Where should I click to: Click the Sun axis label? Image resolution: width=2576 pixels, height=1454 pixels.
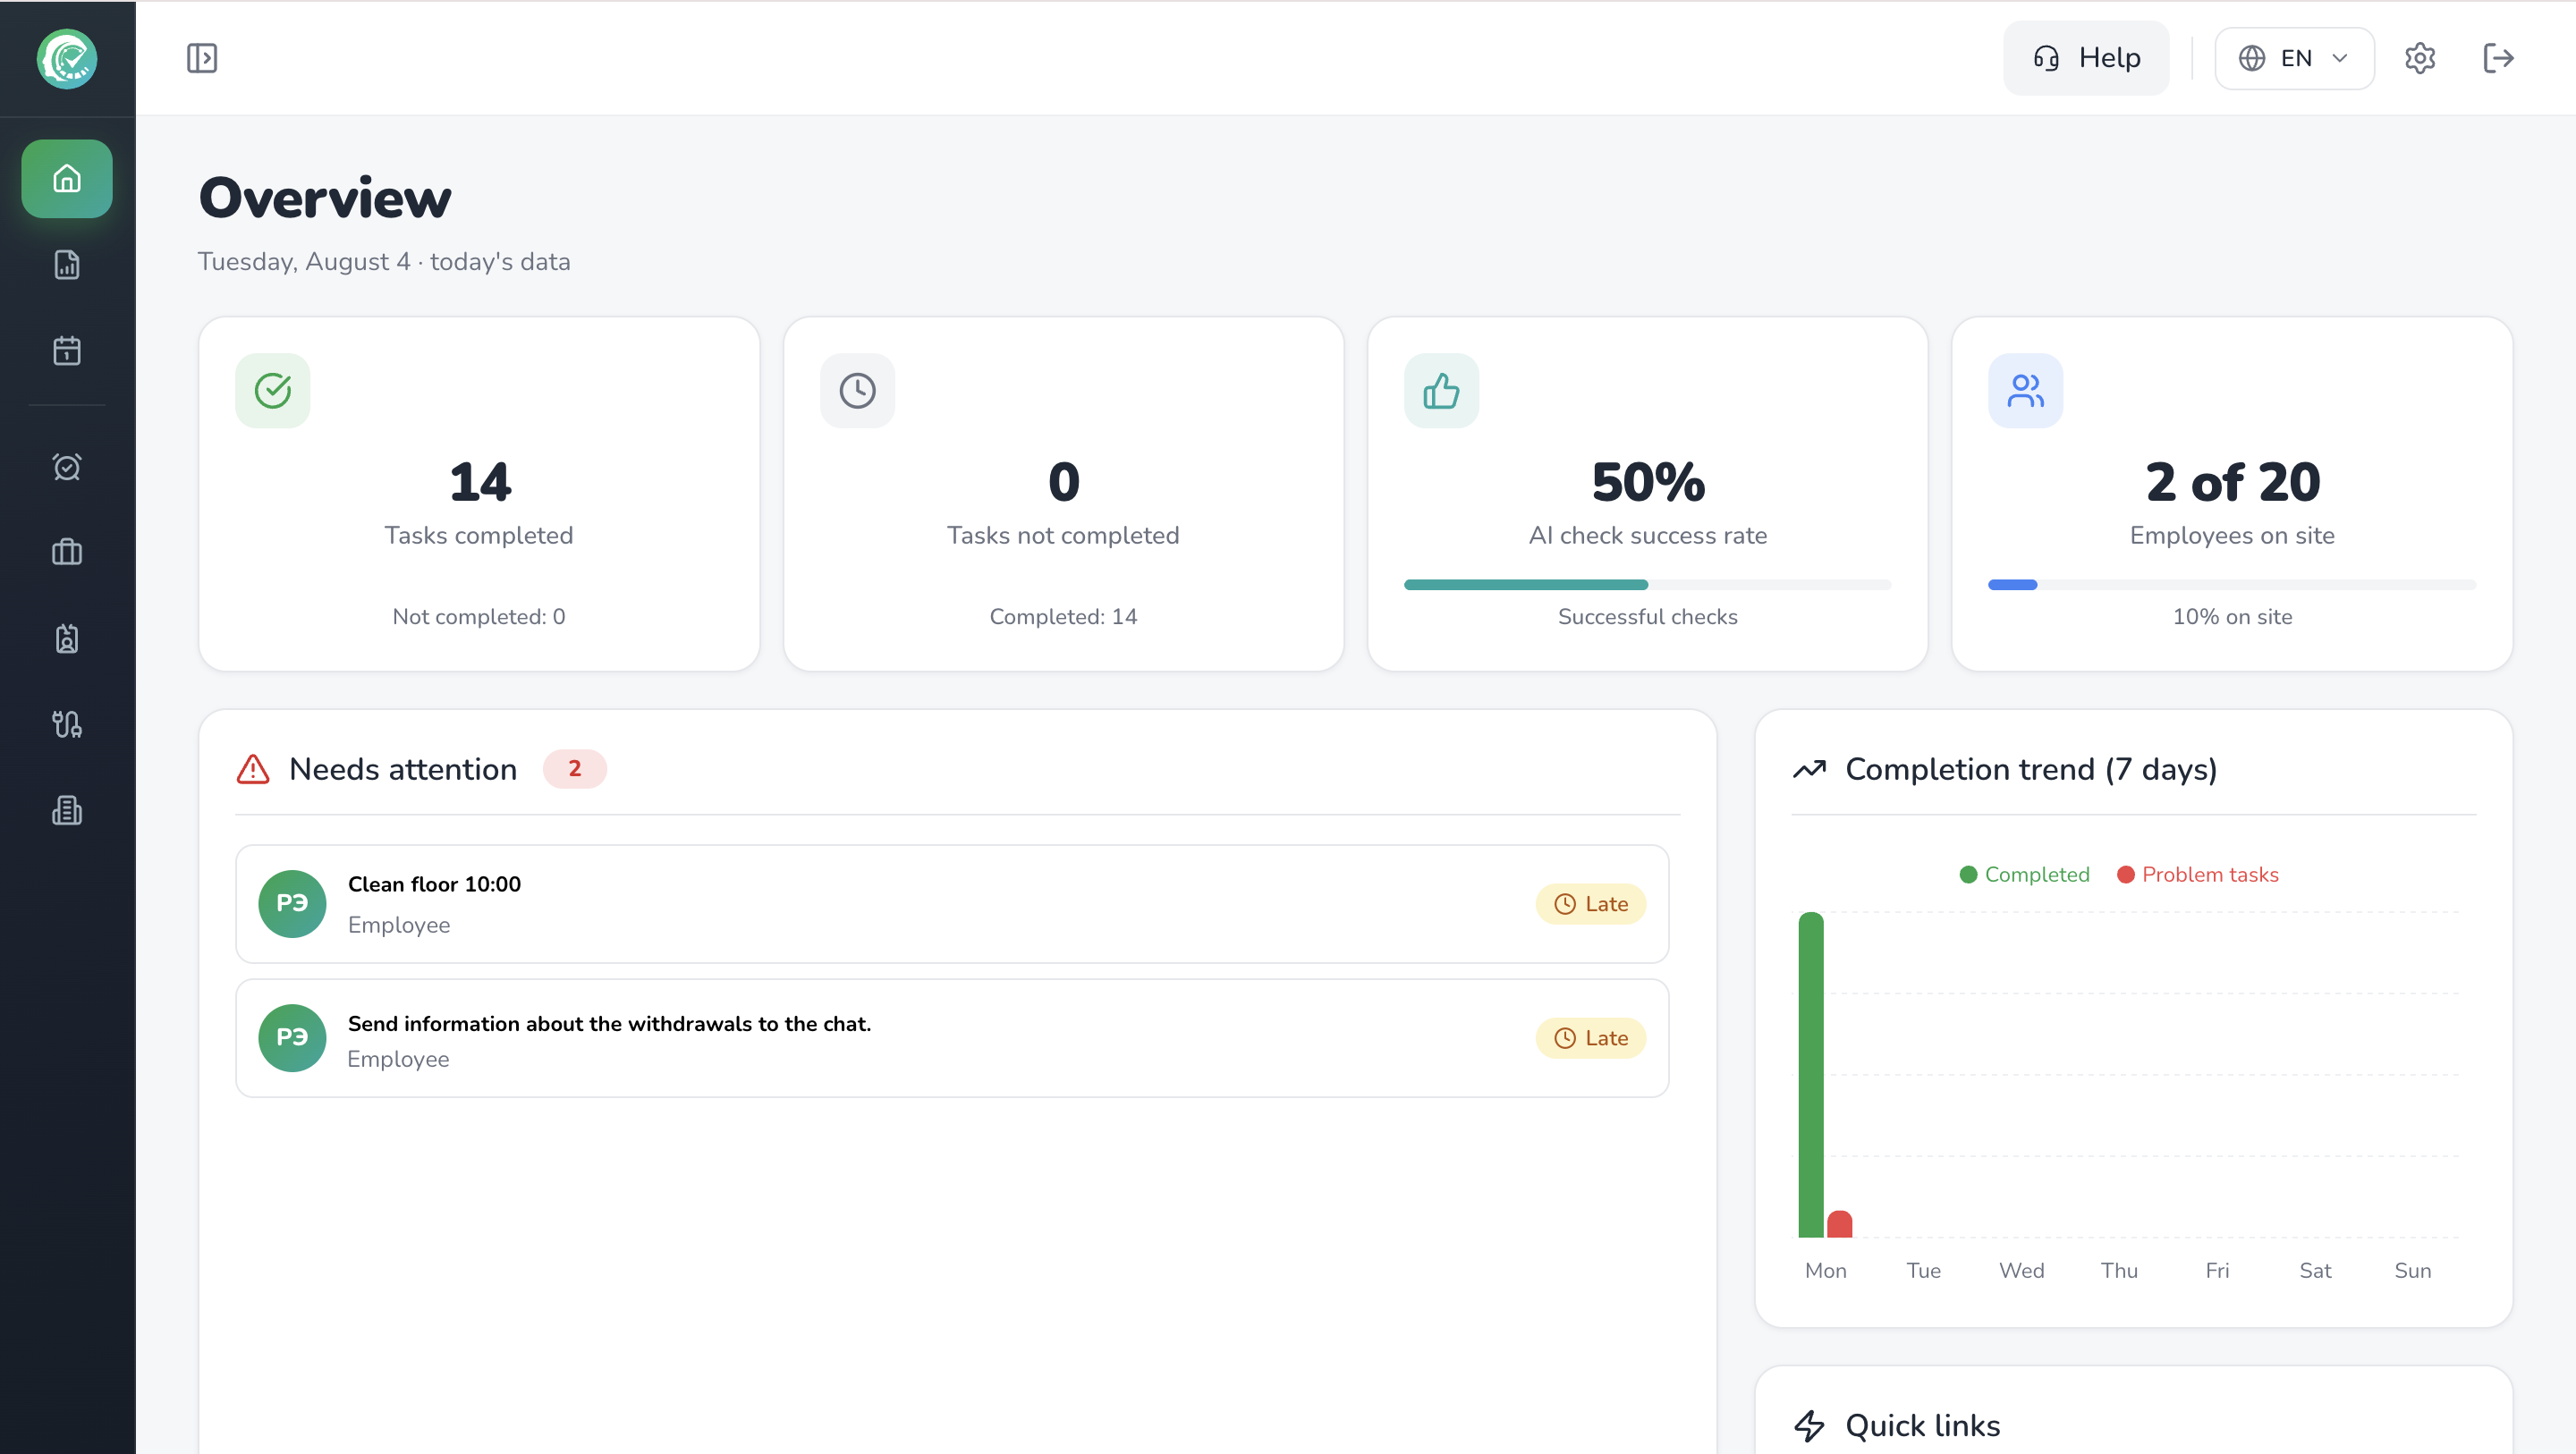pos(2413,1271)
